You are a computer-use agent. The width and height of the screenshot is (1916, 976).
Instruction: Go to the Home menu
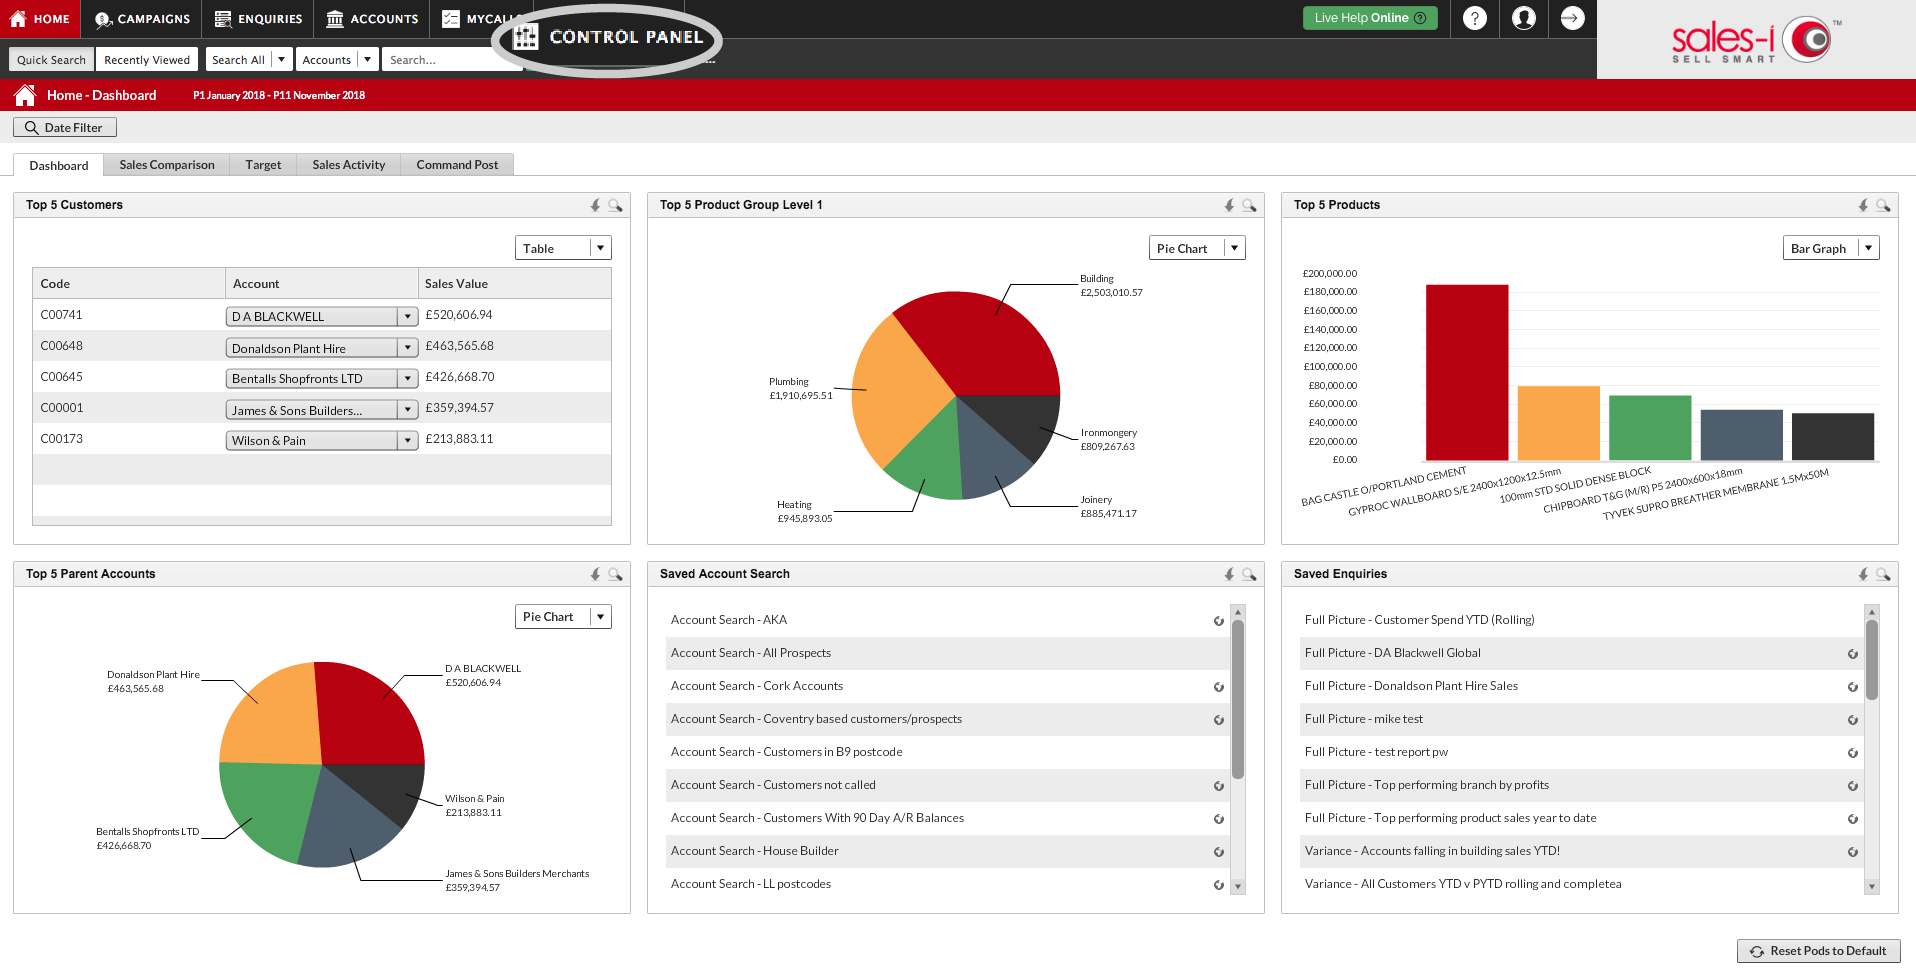(x=40, y=19)
